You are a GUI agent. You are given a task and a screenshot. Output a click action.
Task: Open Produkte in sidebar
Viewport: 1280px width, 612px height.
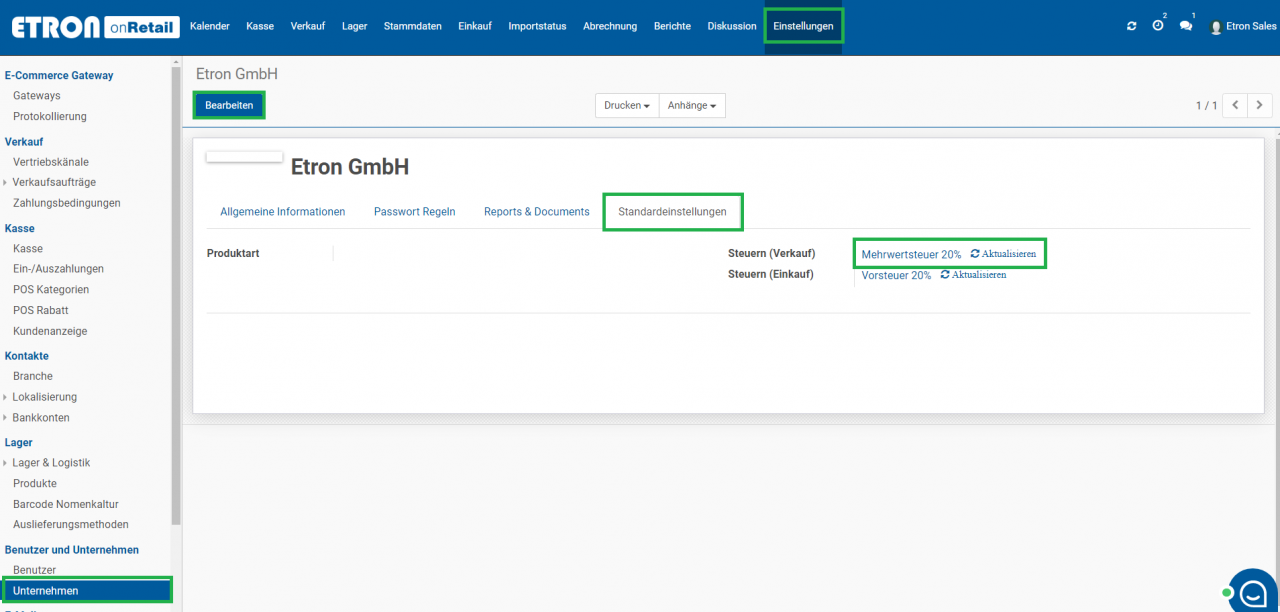(35, 483)
